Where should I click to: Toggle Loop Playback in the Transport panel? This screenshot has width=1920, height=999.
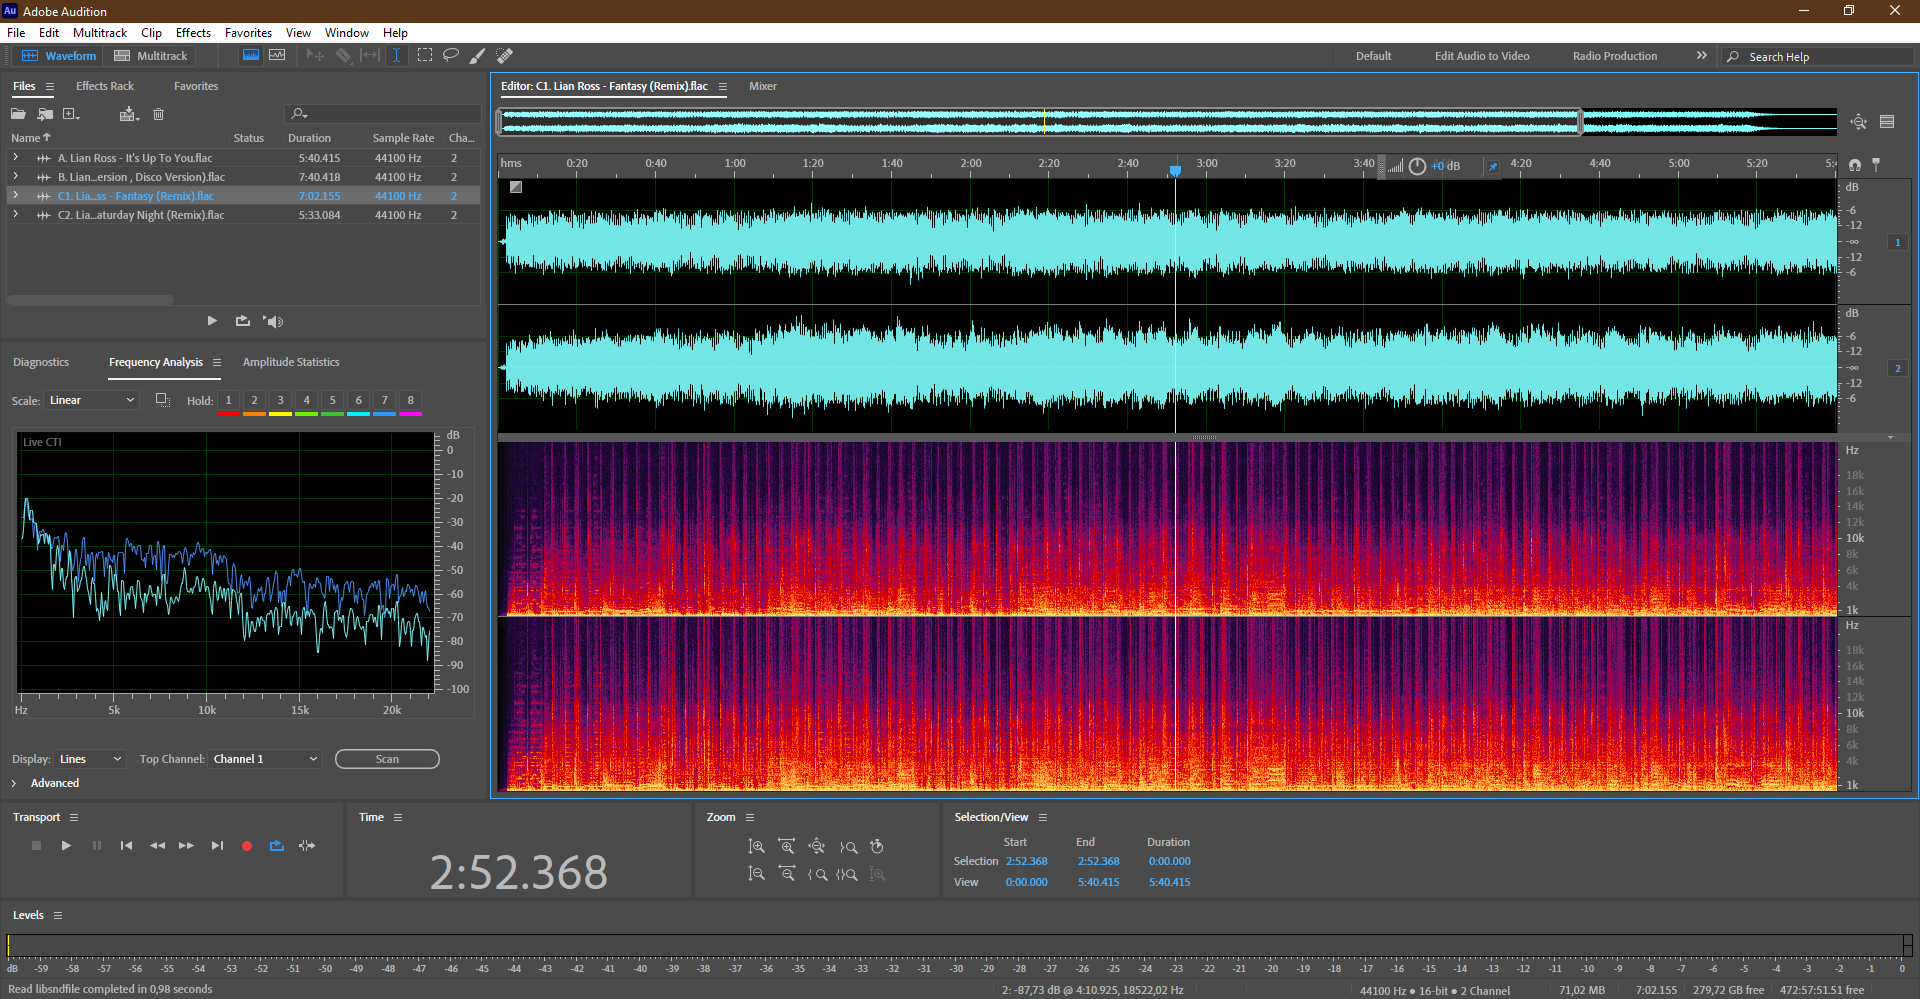[277, 846]
